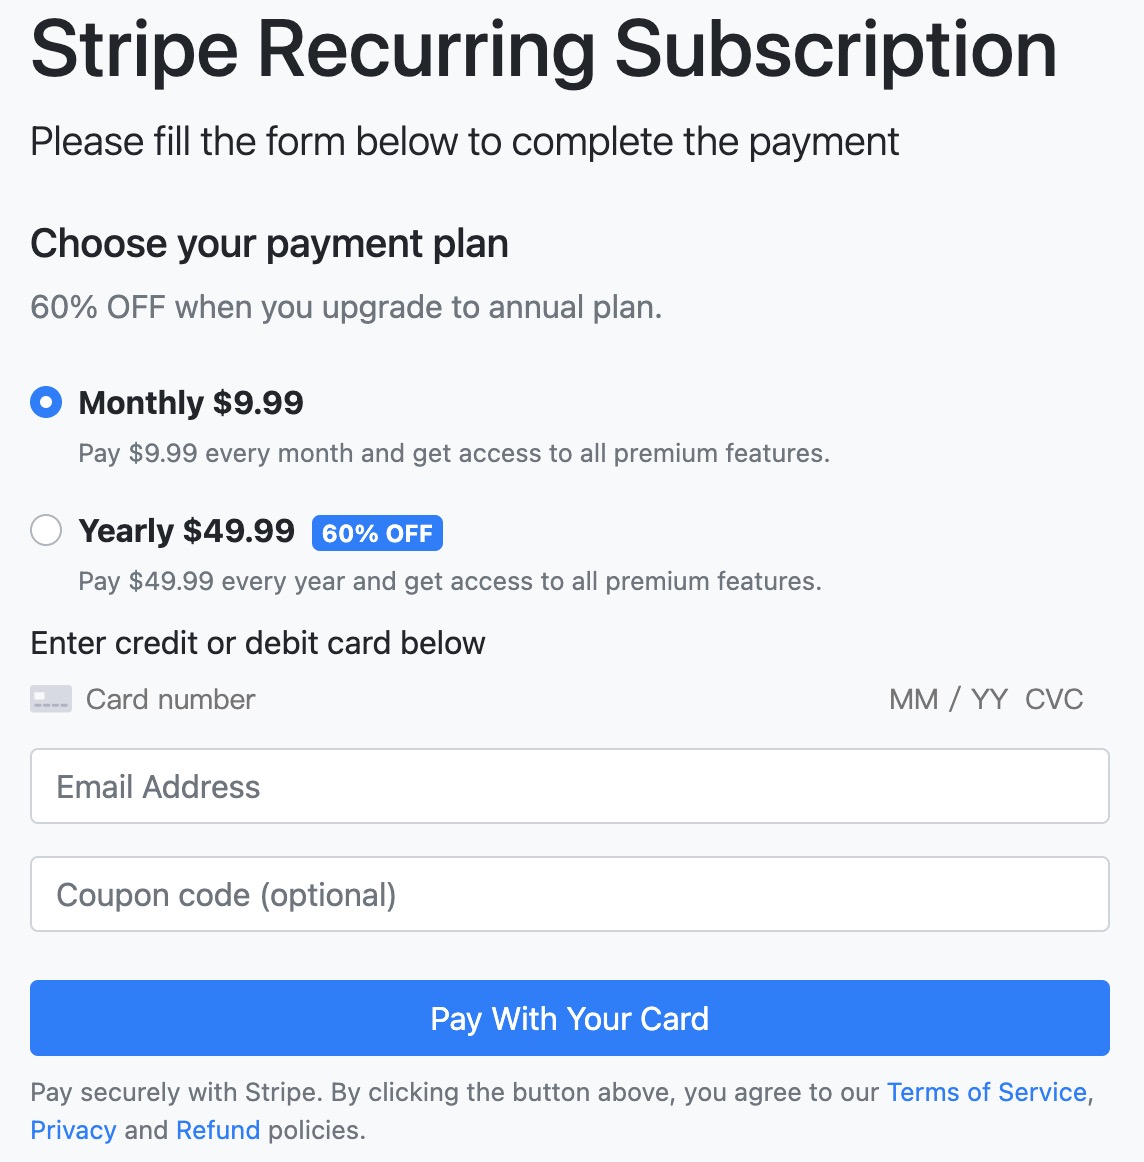The width and height of the screenshot is (1144, 1162).
Task: Click the "Monthly $9.99" label text
Action: (191, 403)
